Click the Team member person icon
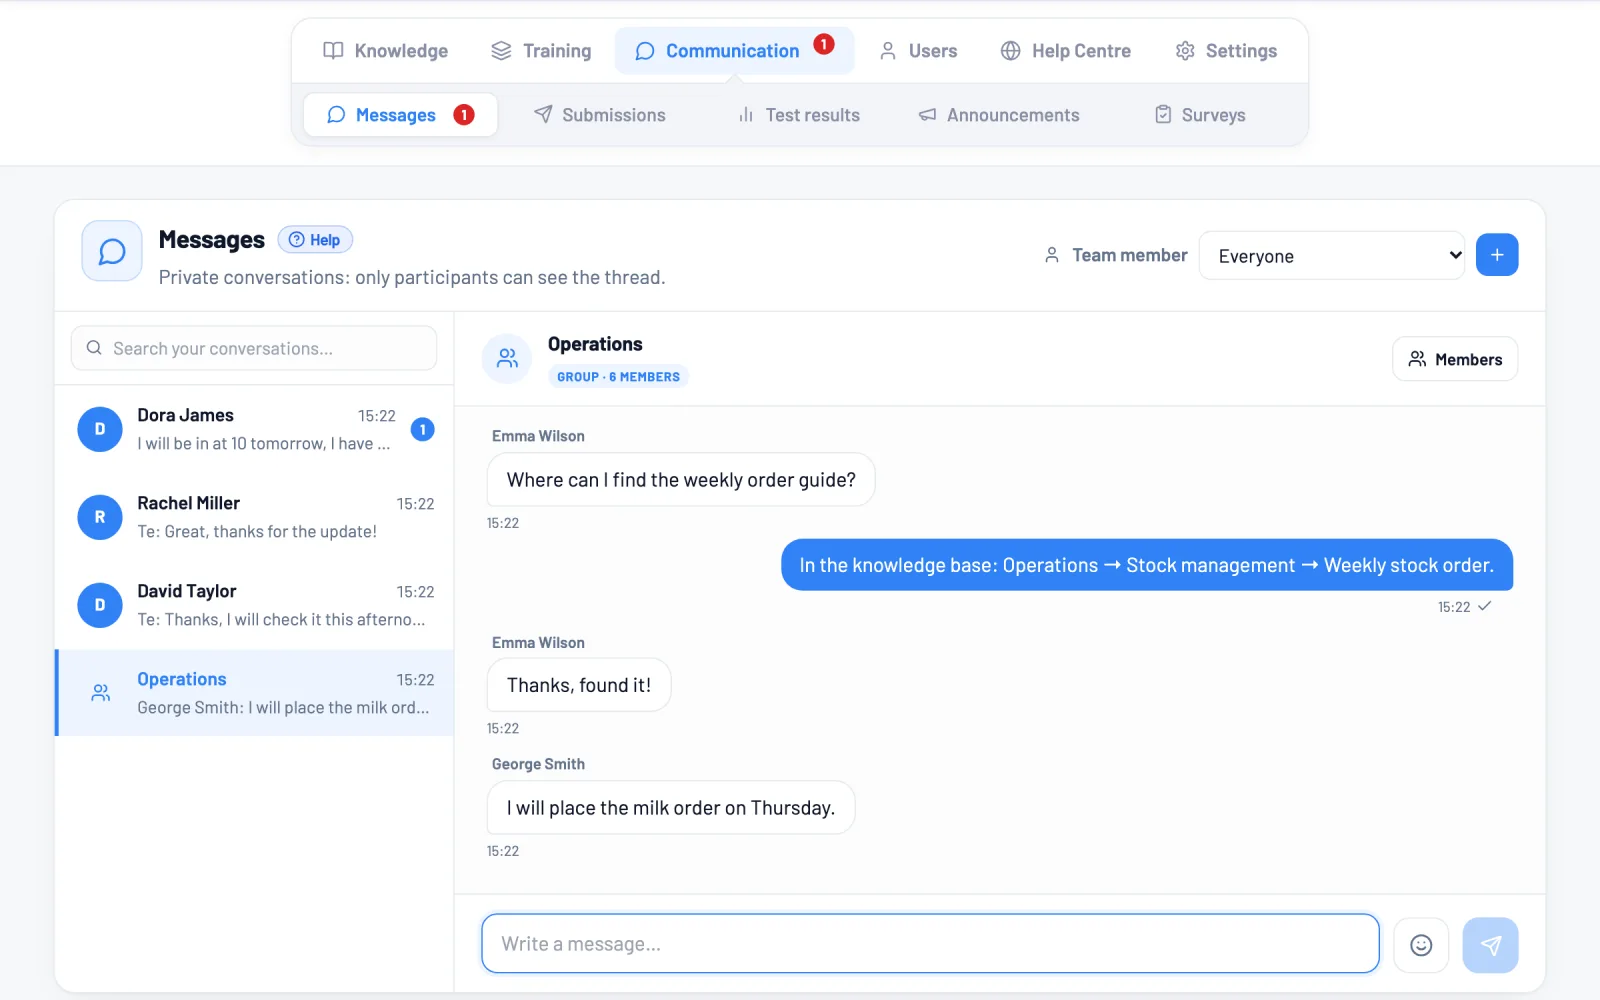The image size is (1600, 1000). (1052, 255)
